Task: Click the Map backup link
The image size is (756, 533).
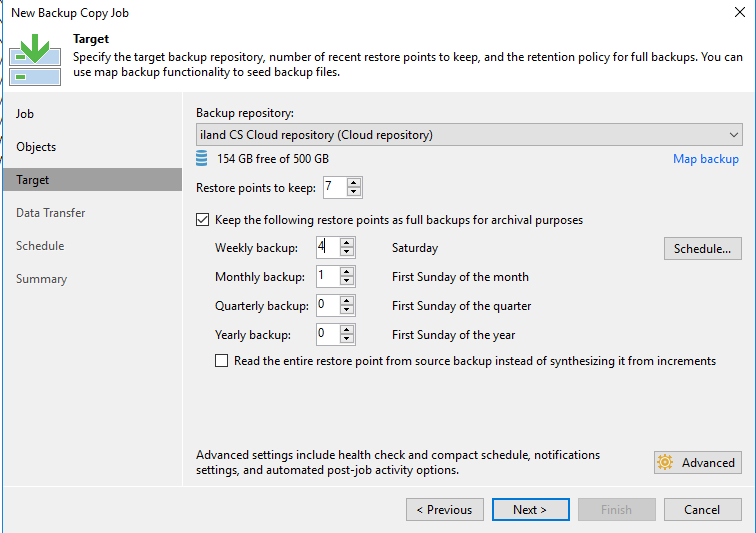Action: (x=705, y=159)
